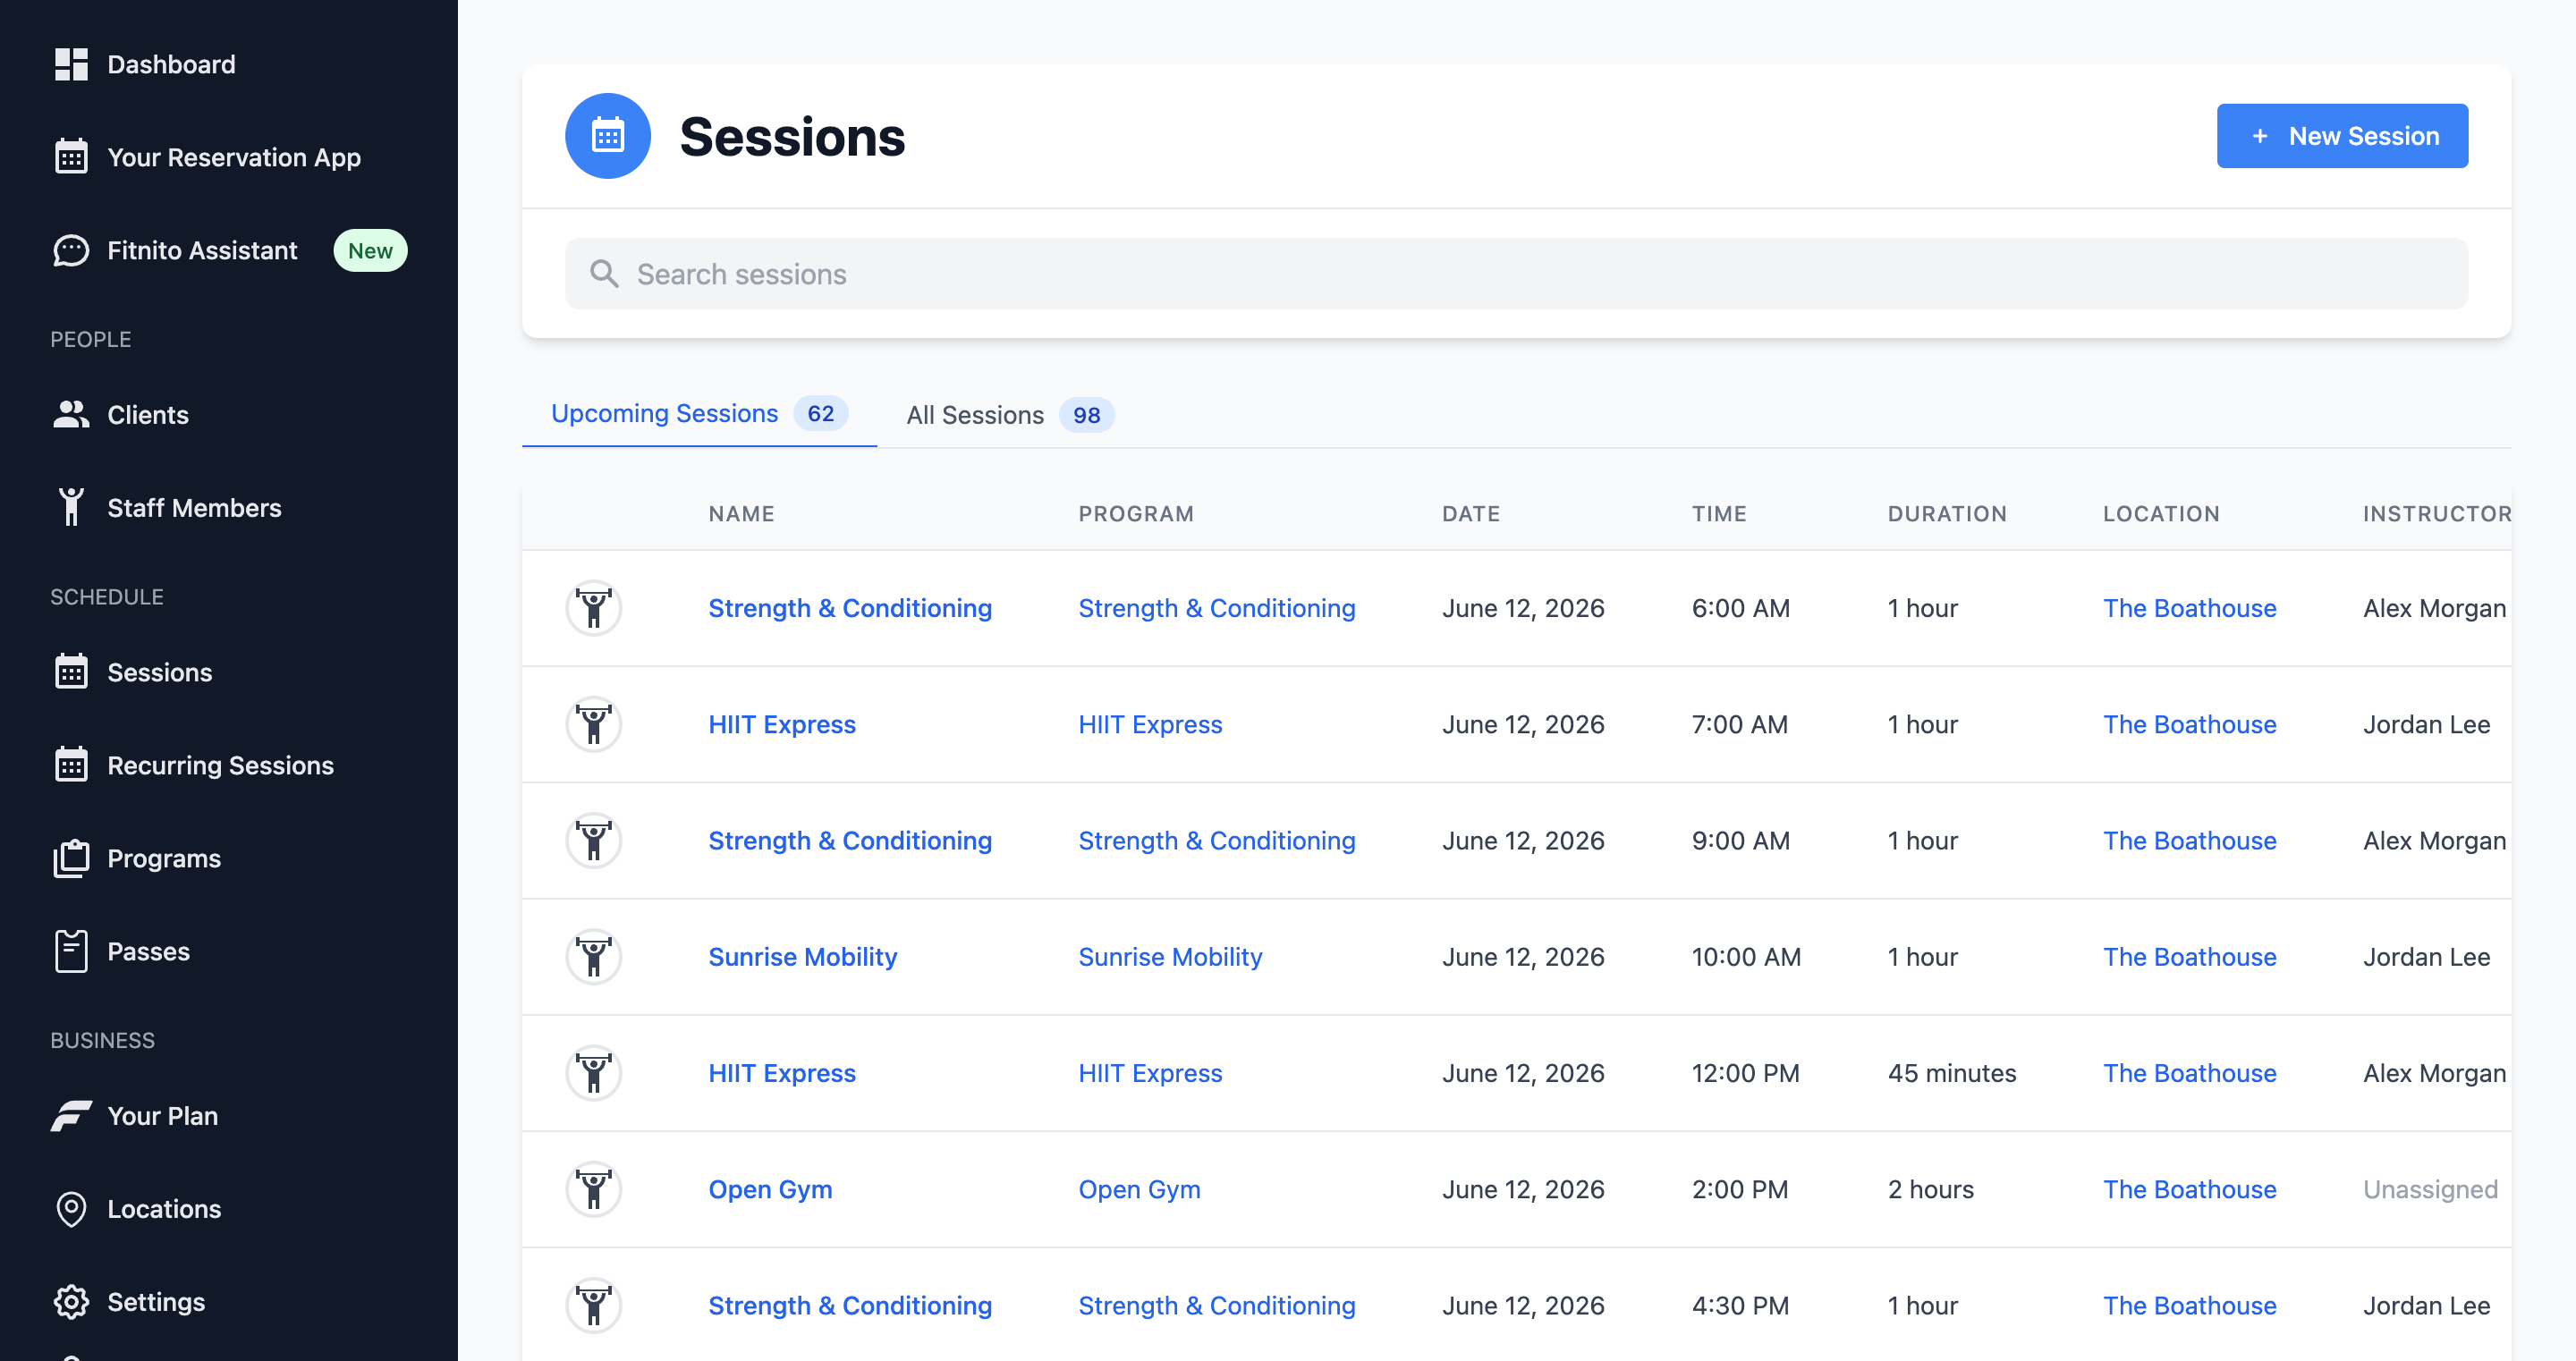Click the 2 hours duration cell

tap(1931, 1189)
